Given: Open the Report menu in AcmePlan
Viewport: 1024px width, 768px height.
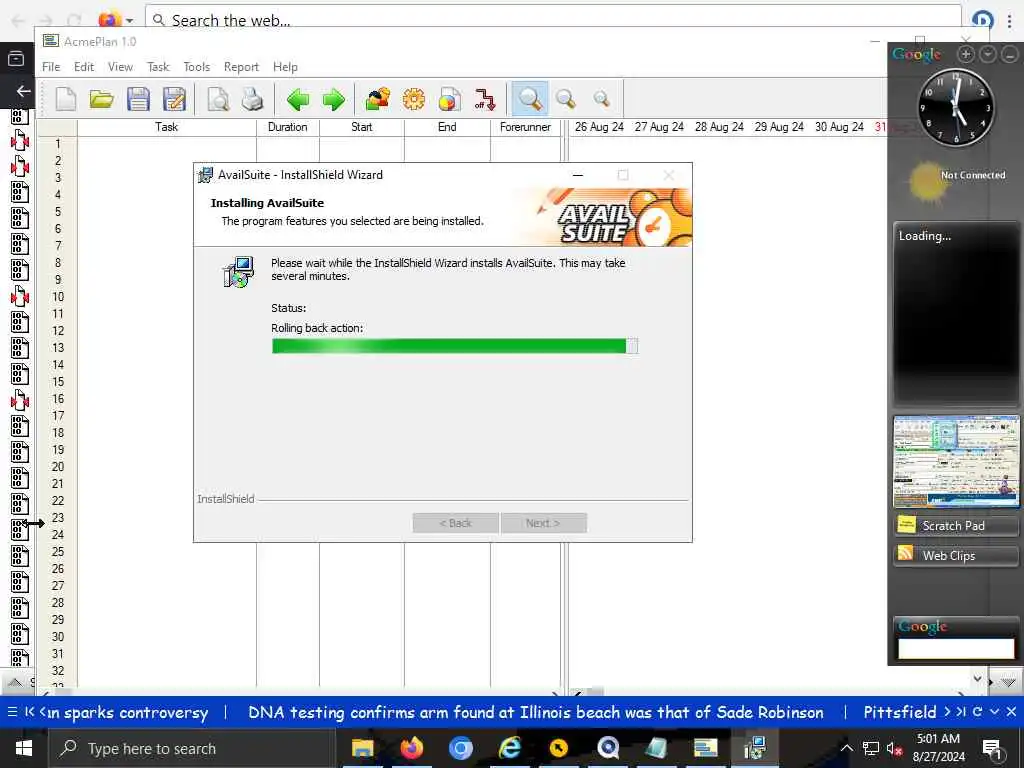Looking at the screenshot, I should (241, 67).
